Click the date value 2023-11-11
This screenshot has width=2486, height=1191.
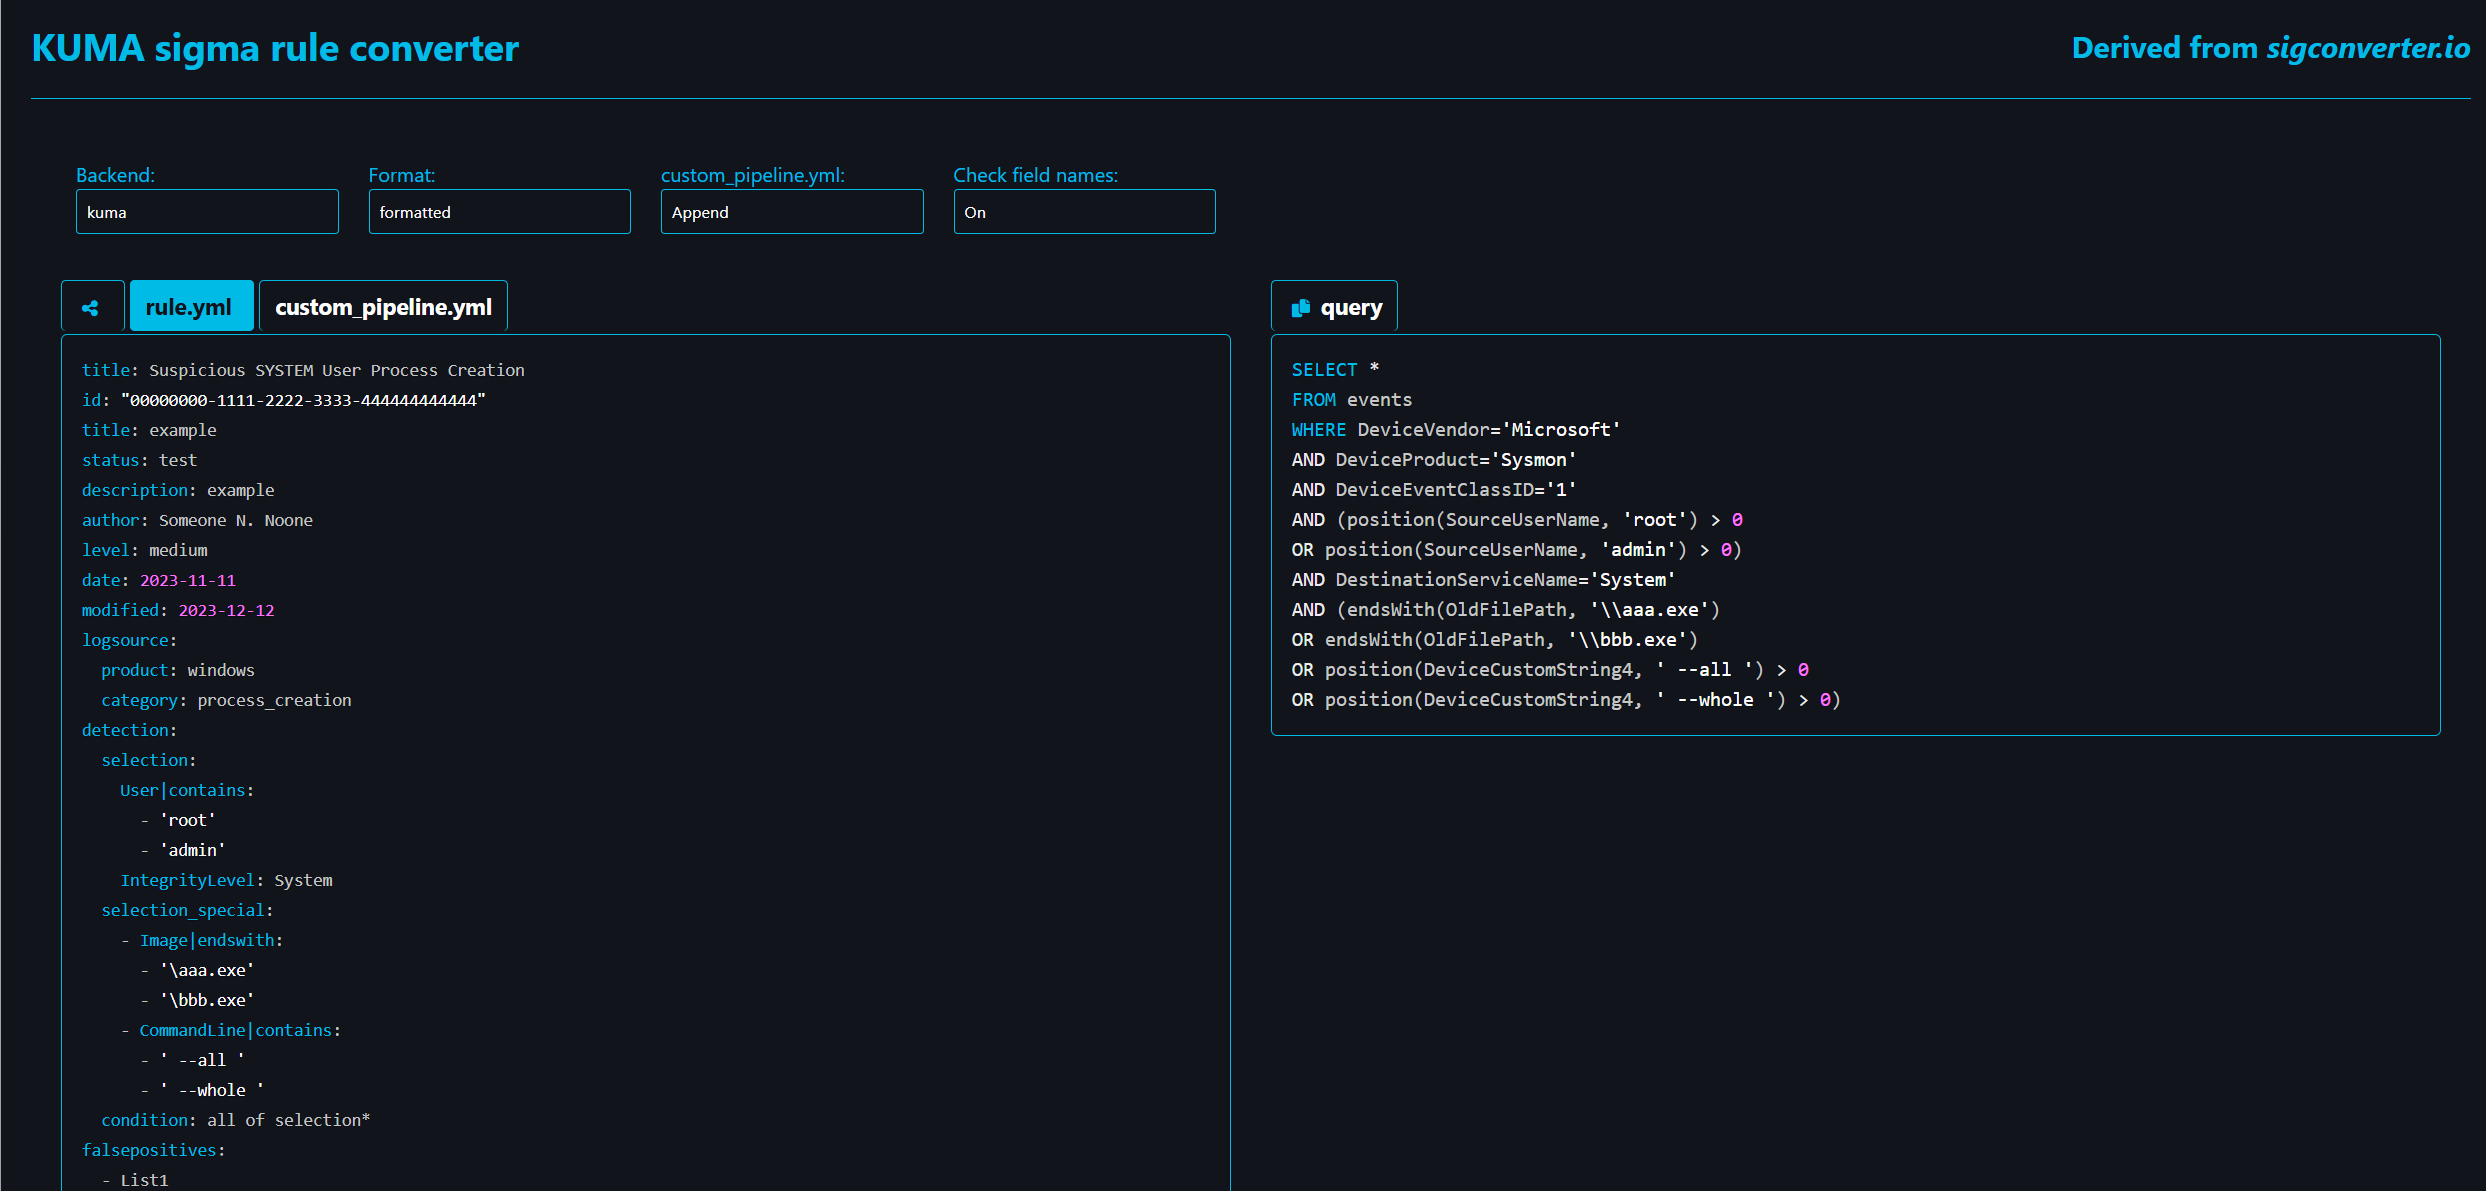pyautogui.click(x=188, y=580)
